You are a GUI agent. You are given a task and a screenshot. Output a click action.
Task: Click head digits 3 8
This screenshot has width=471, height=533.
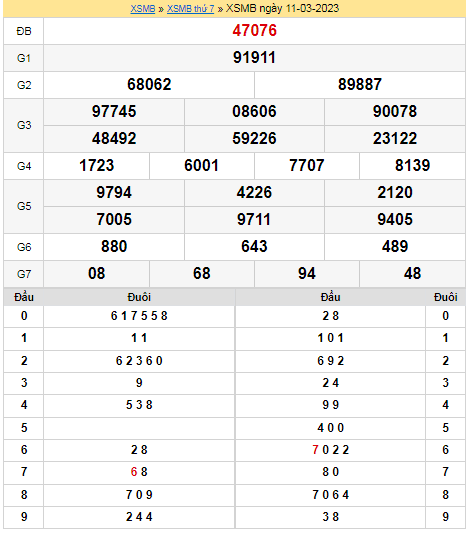[330, 517]
